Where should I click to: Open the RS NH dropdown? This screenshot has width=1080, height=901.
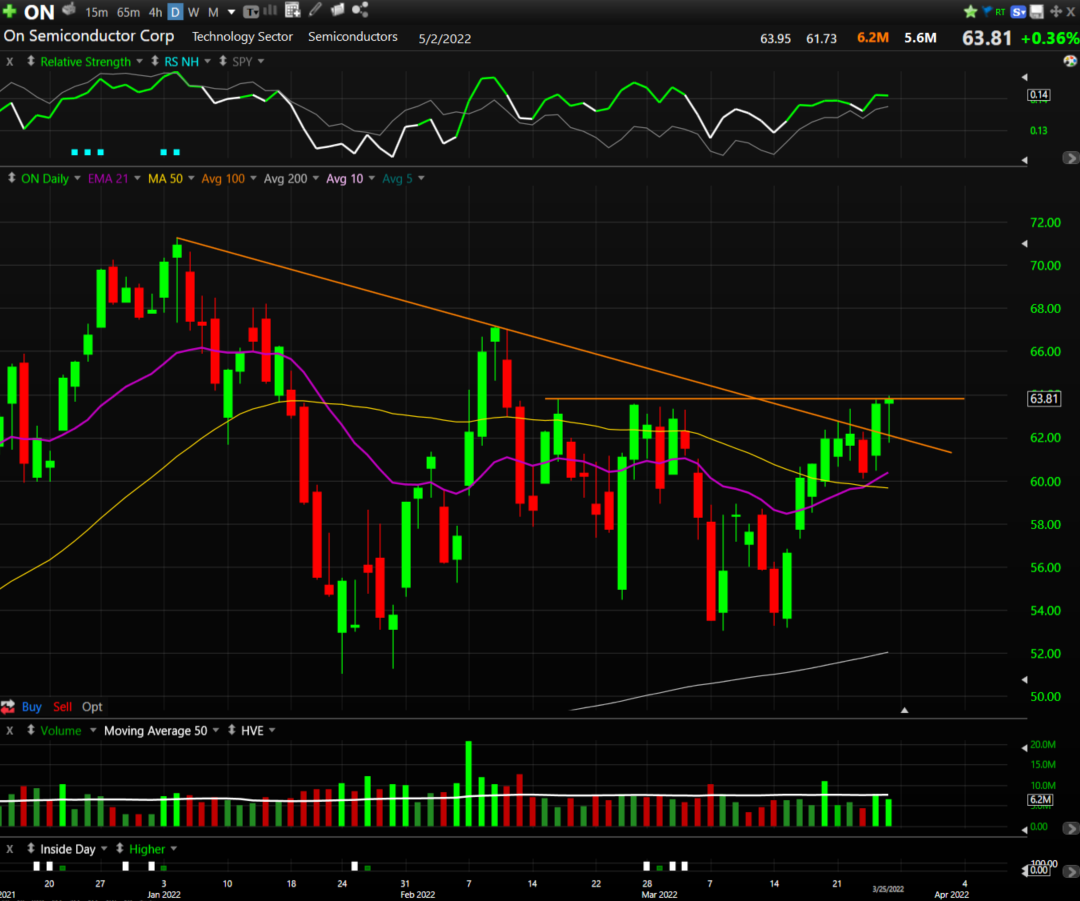click(x=207, y=61)
